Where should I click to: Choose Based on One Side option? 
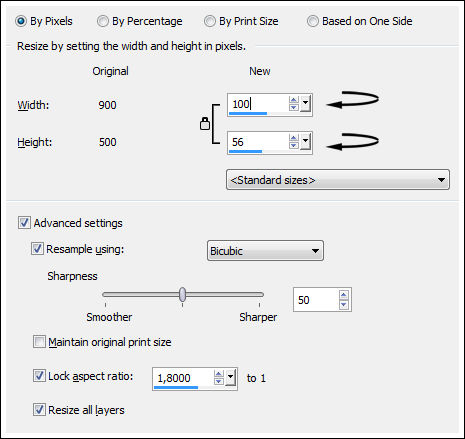point(360,21)
